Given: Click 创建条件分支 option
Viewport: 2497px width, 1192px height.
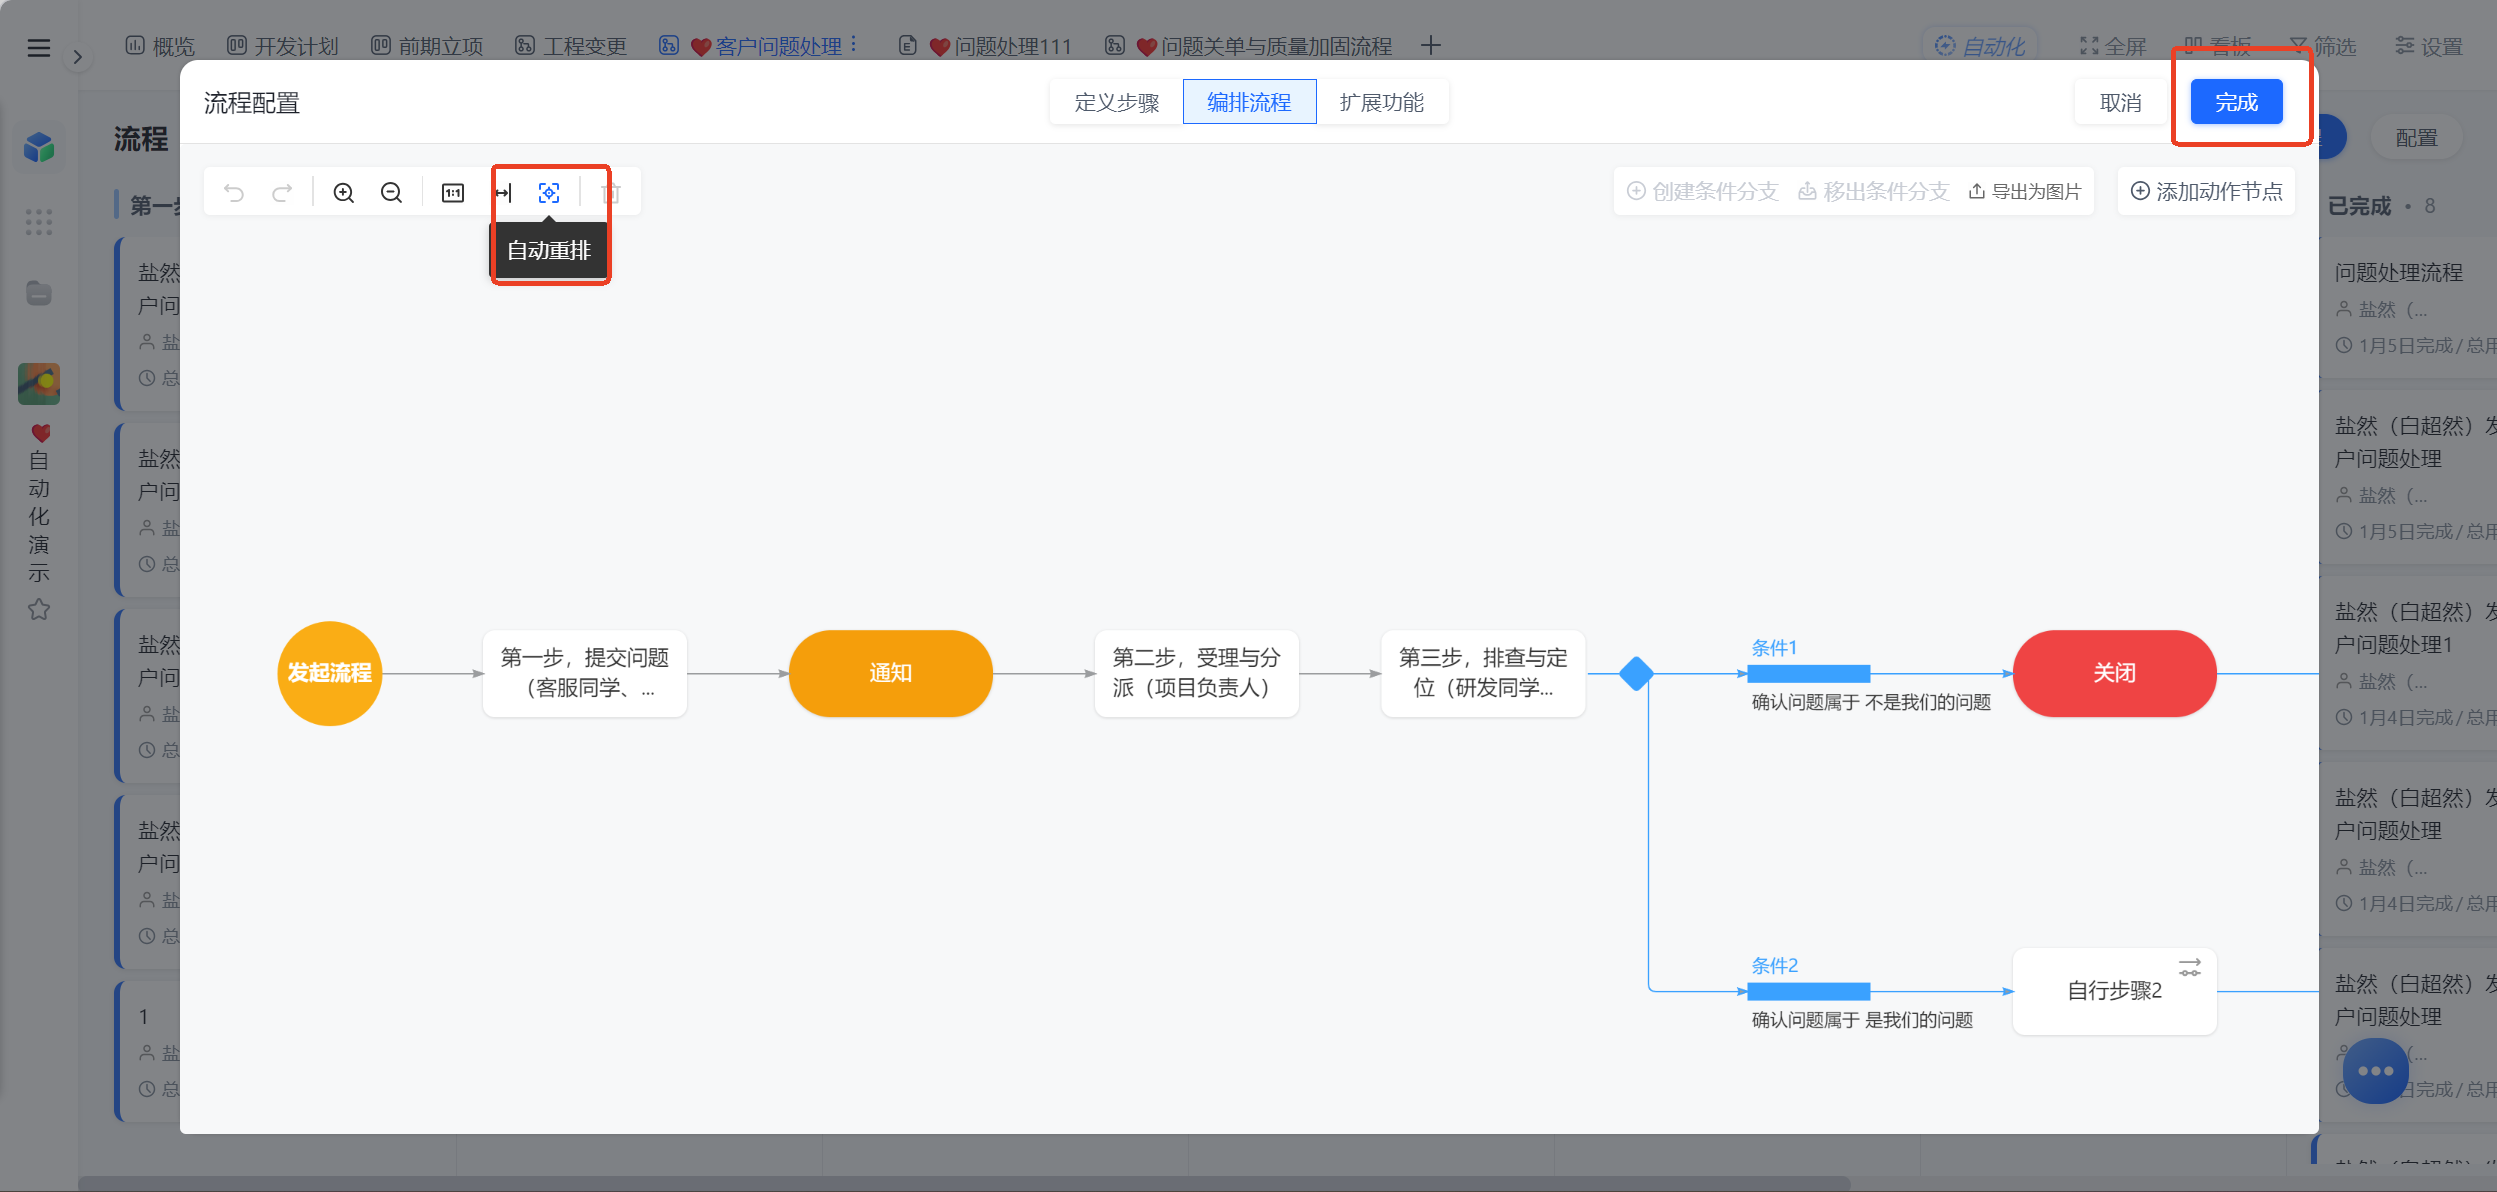Looking at the screenshot, I should point(1702,191).
